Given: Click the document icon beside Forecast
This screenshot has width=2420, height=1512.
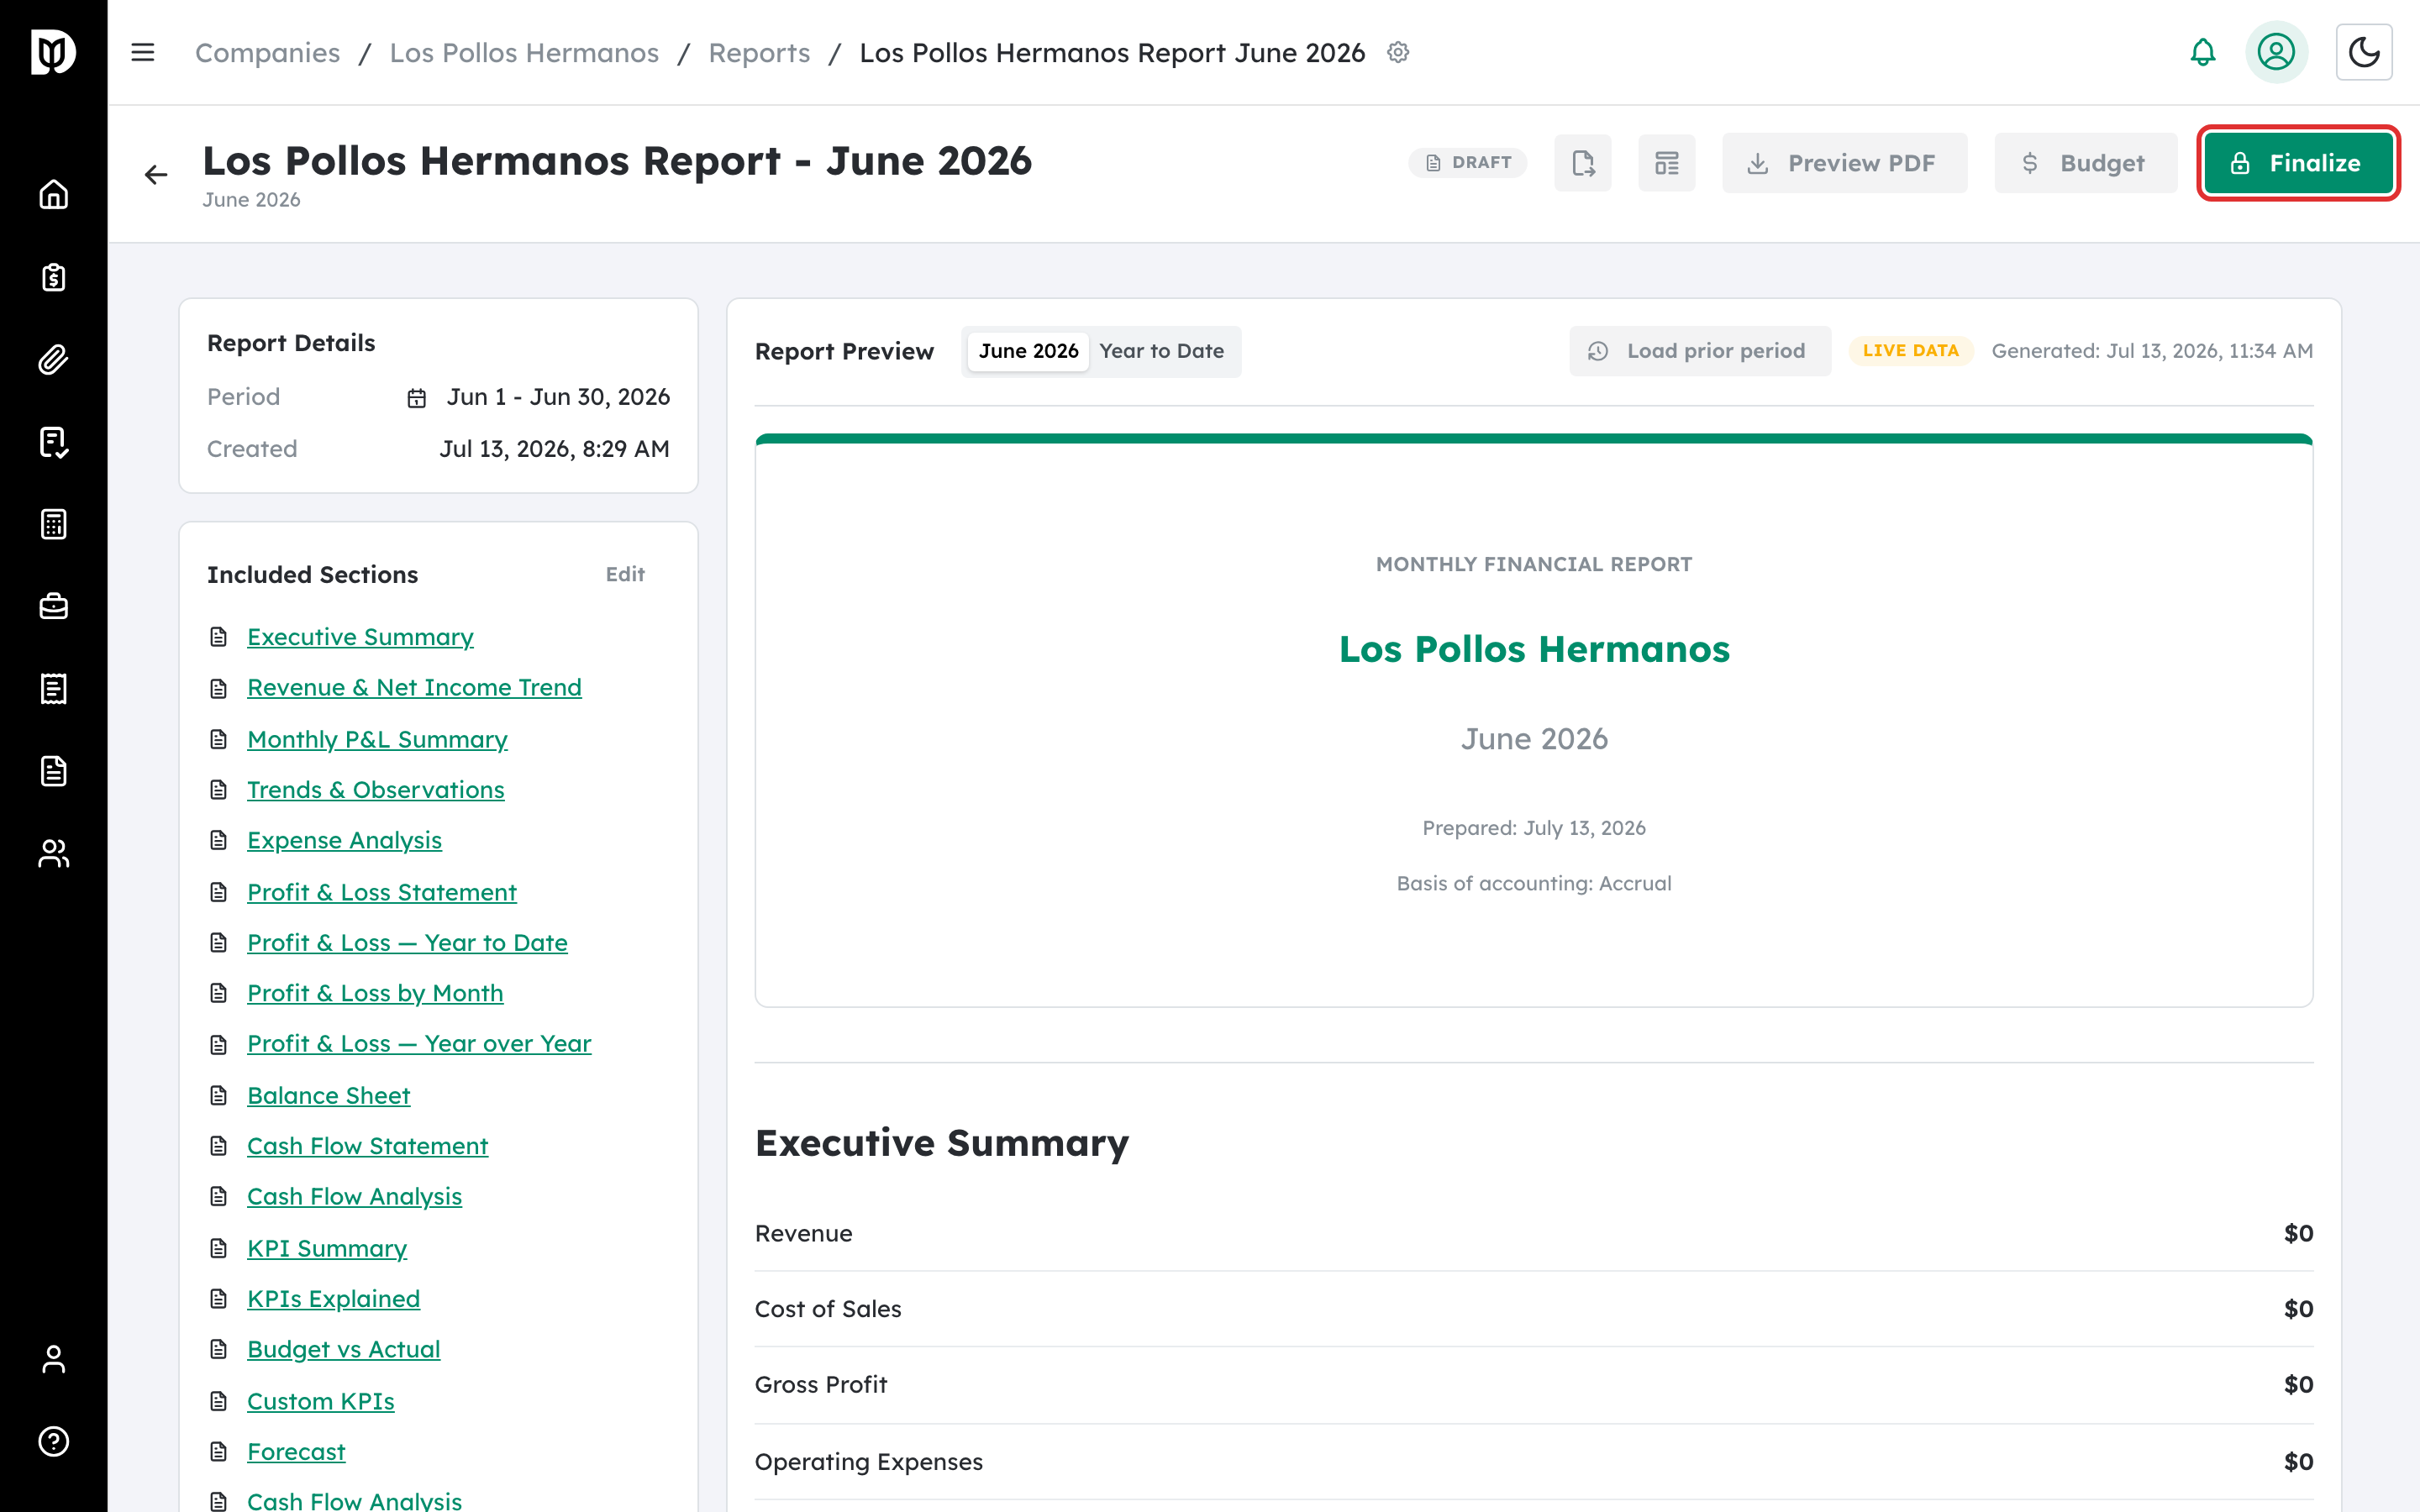Looking at the screenshot, I should point(219,1452).
